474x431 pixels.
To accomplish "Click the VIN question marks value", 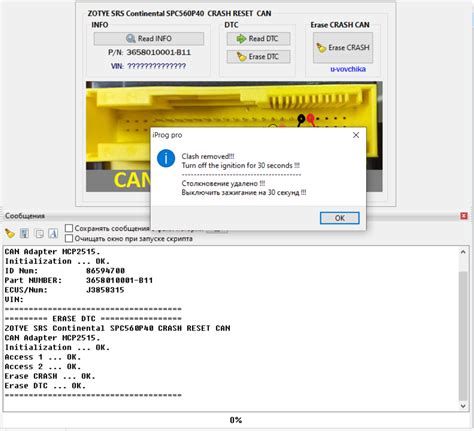I will pos(157,66).
